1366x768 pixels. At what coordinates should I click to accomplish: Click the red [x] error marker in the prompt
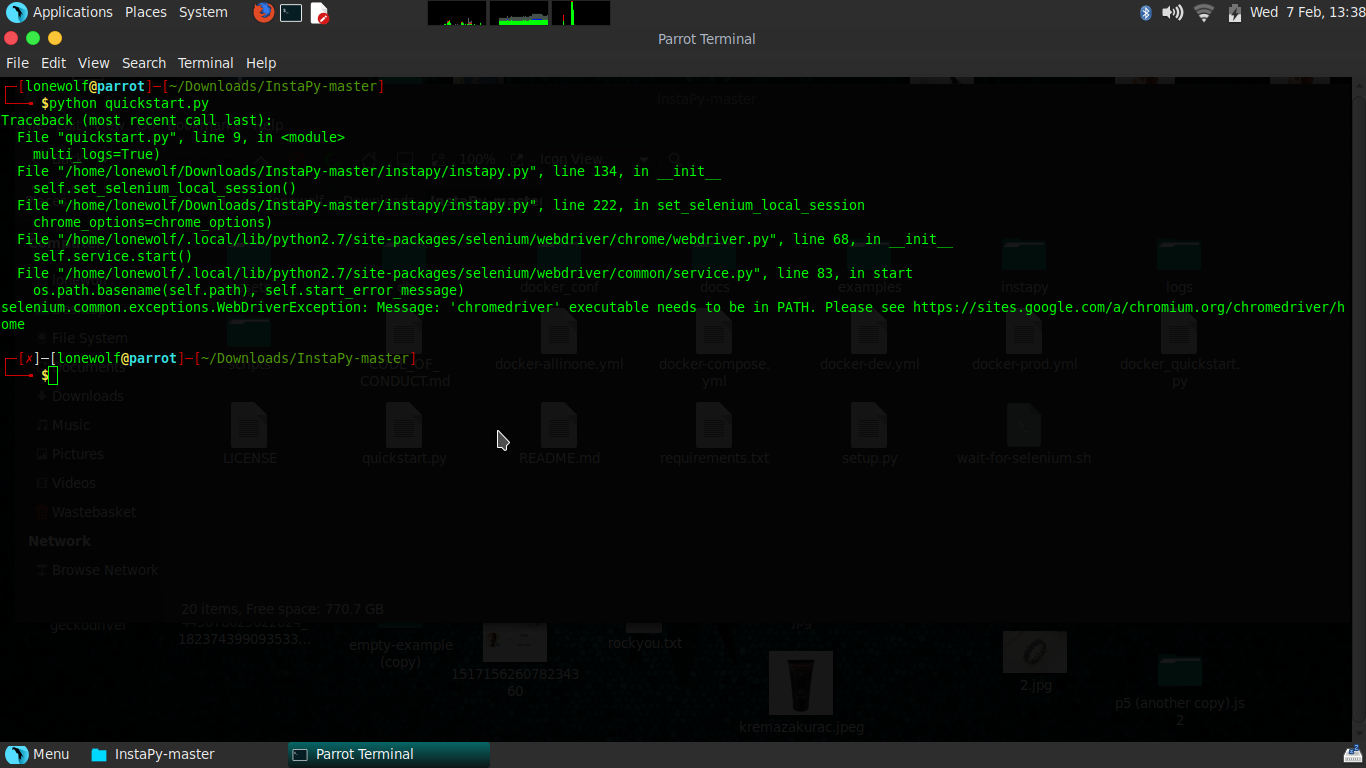[29, 358]
